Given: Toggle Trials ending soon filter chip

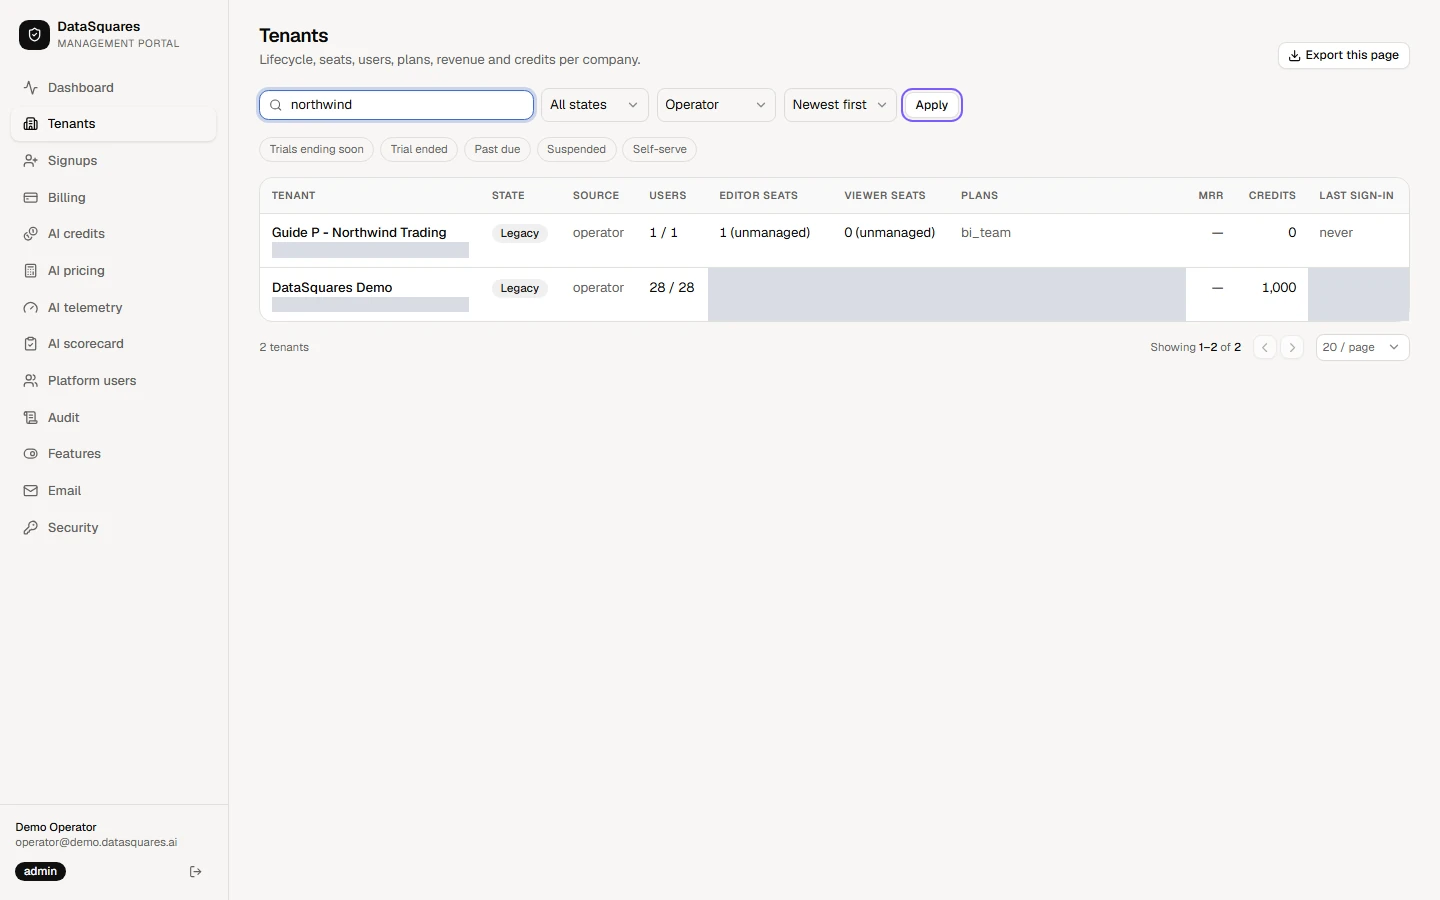Looking at the screenshot, I should [x=317, y=150].
